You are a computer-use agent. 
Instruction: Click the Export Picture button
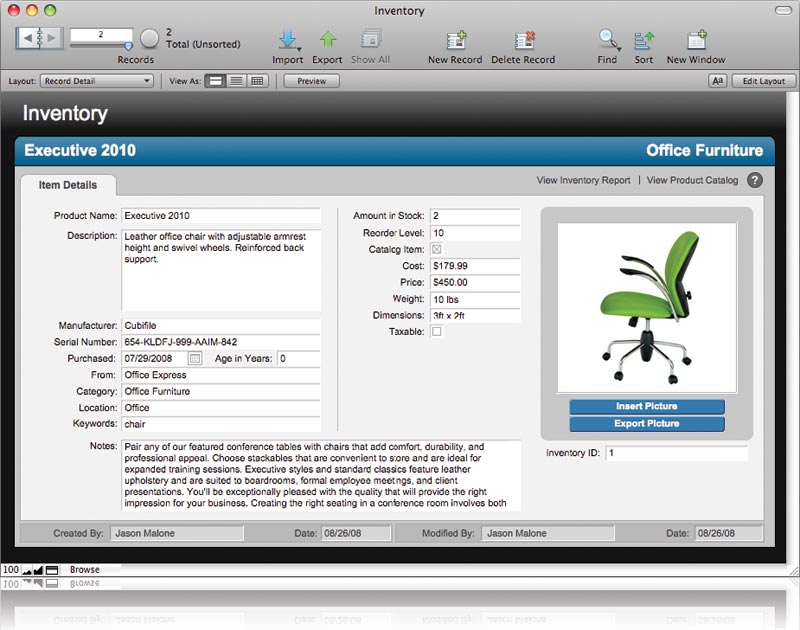point(647,424)
